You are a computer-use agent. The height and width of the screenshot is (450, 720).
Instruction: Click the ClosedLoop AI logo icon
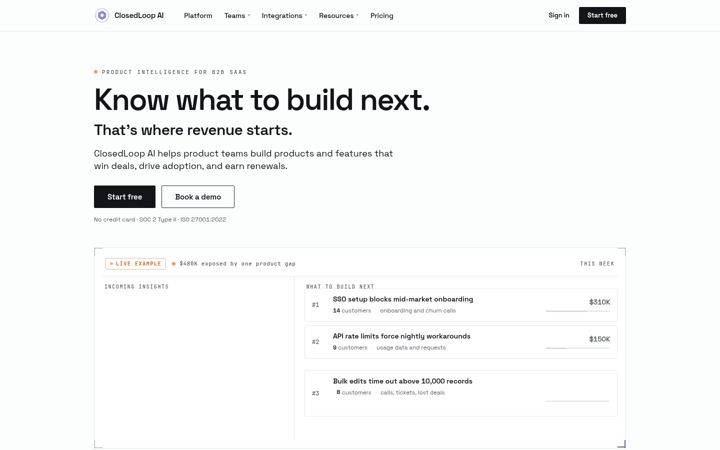tap(102, 15)
